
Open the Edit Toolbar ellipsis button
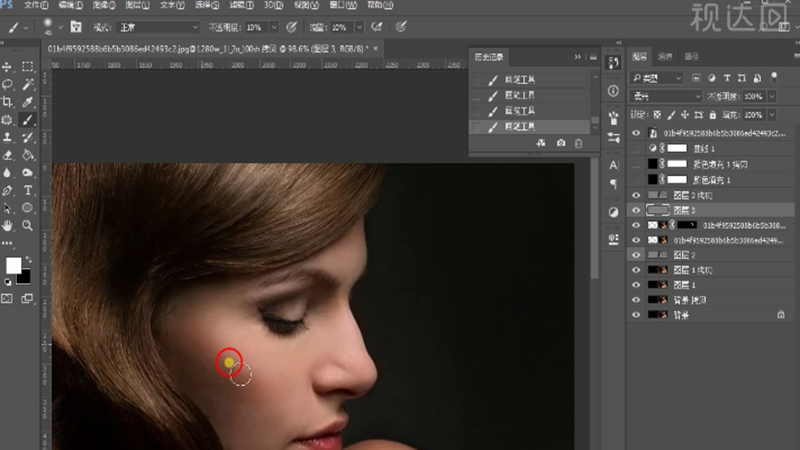click(7, 243)
